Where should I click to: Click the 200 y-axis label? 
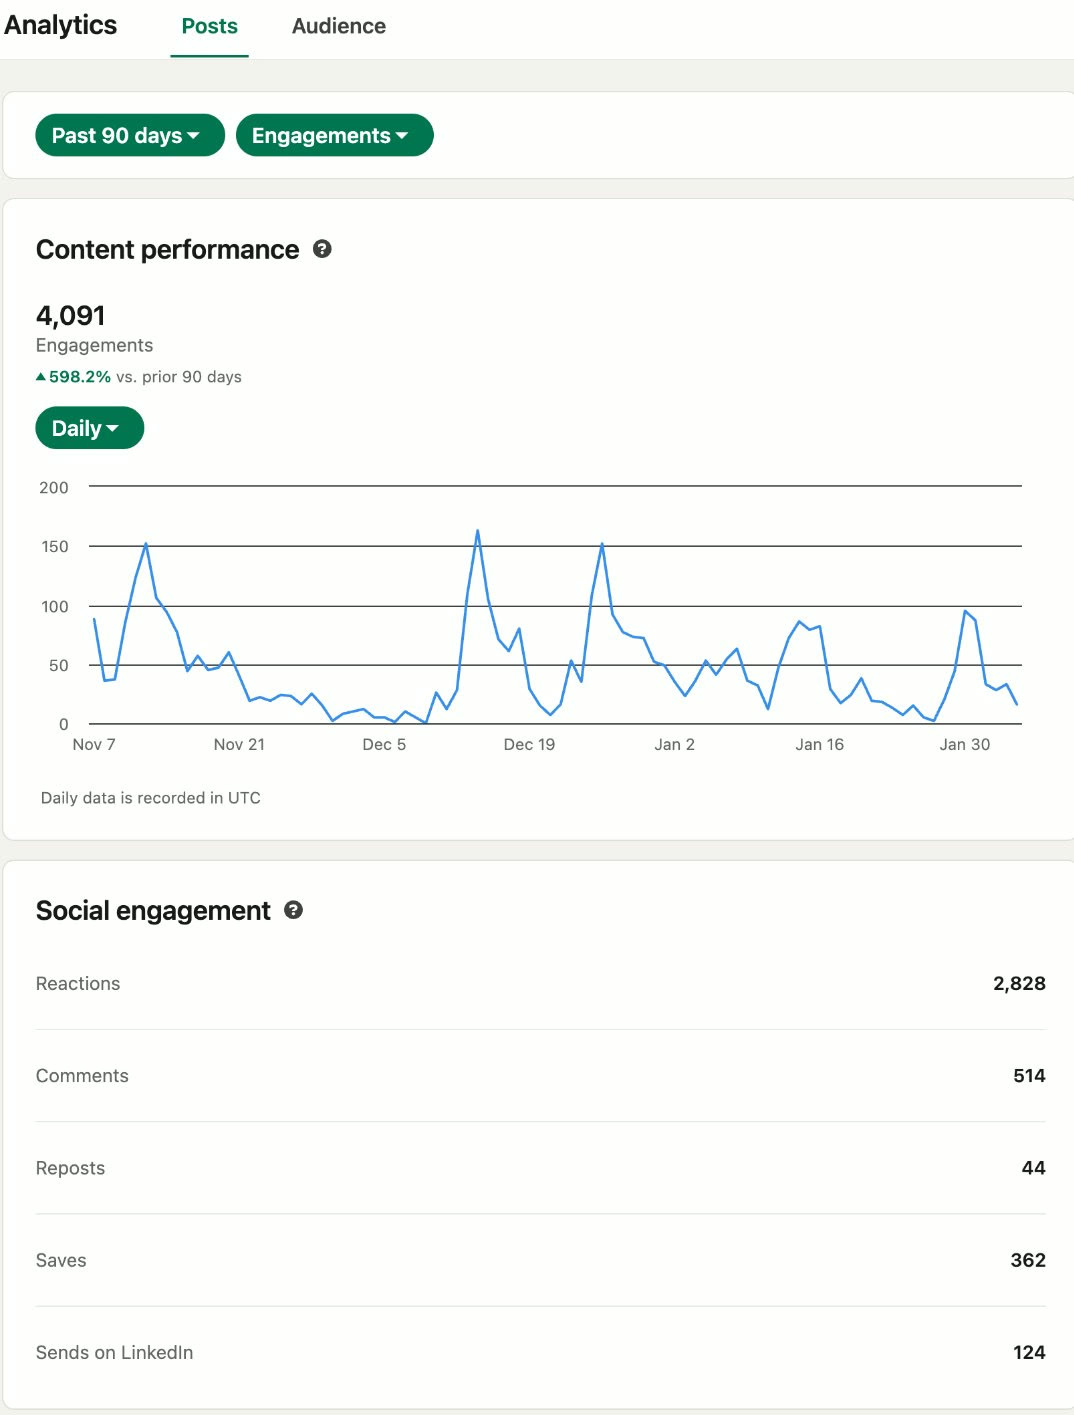click(54, 487)
